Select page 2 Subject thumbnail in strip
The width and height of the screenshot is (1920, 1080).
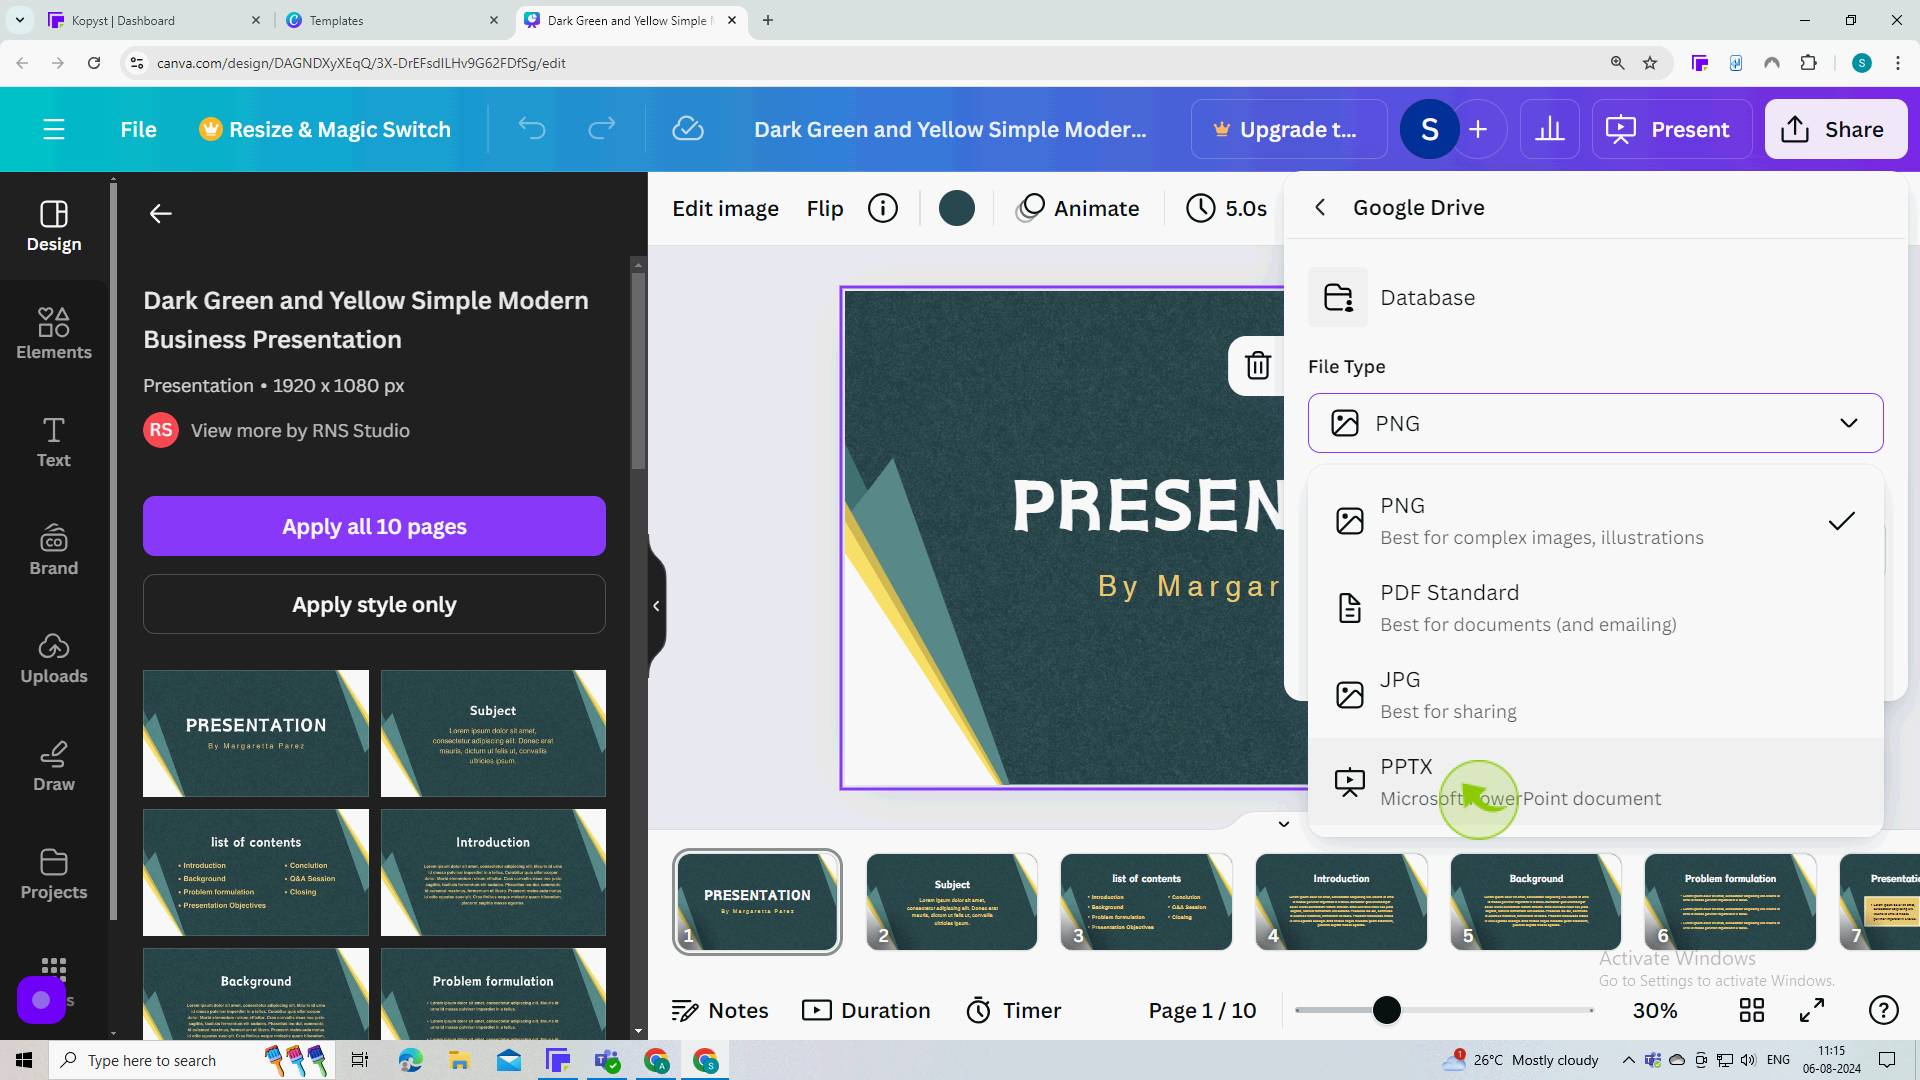click(951, 901)
